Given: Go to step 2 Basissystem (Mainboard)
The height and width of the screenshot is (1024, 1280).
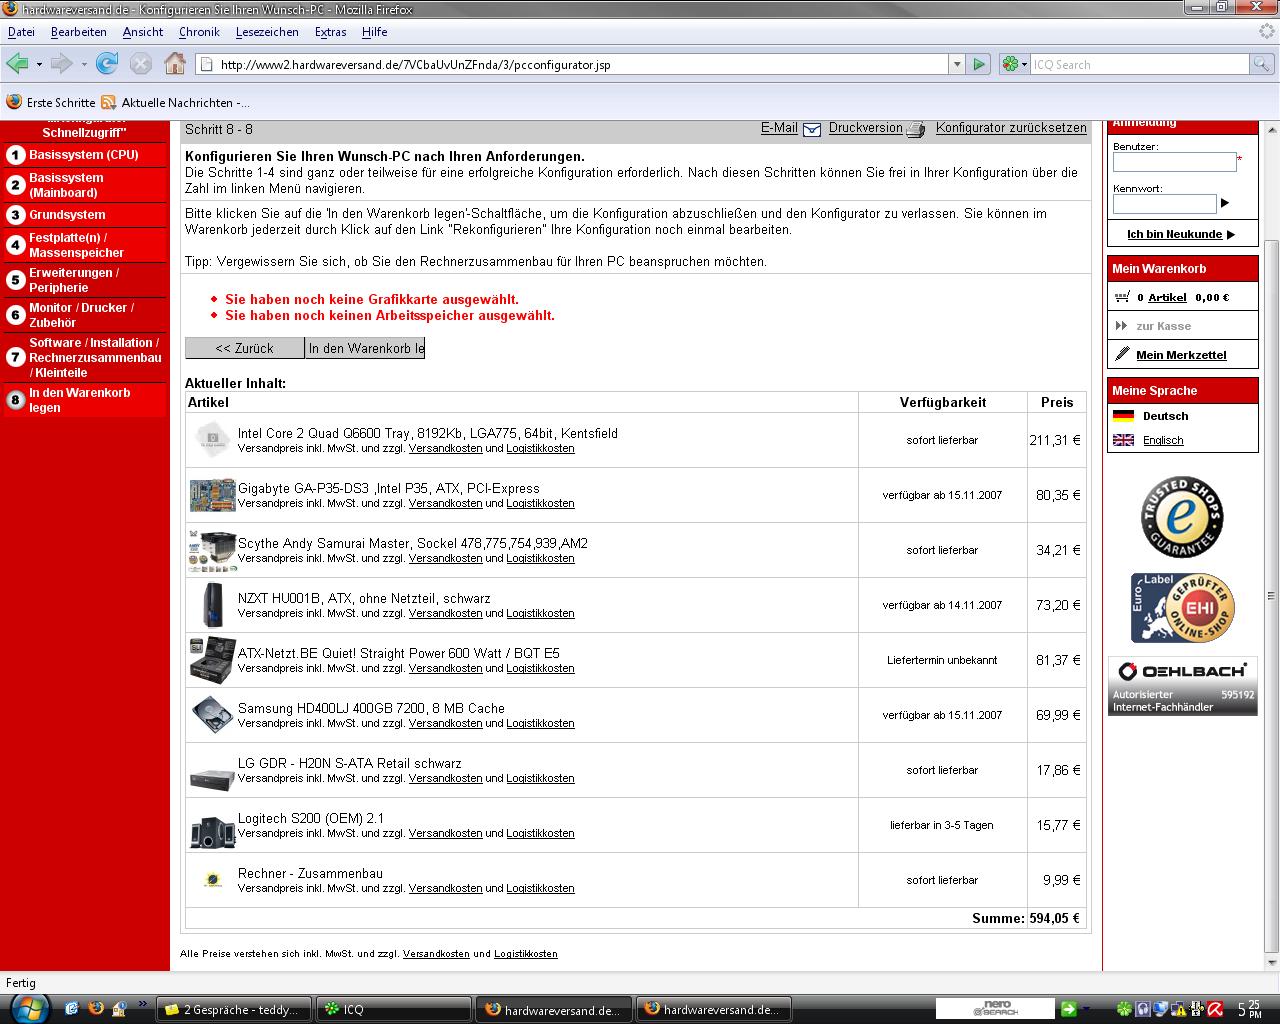Looking at the screenshot, I should coord(84,185).
